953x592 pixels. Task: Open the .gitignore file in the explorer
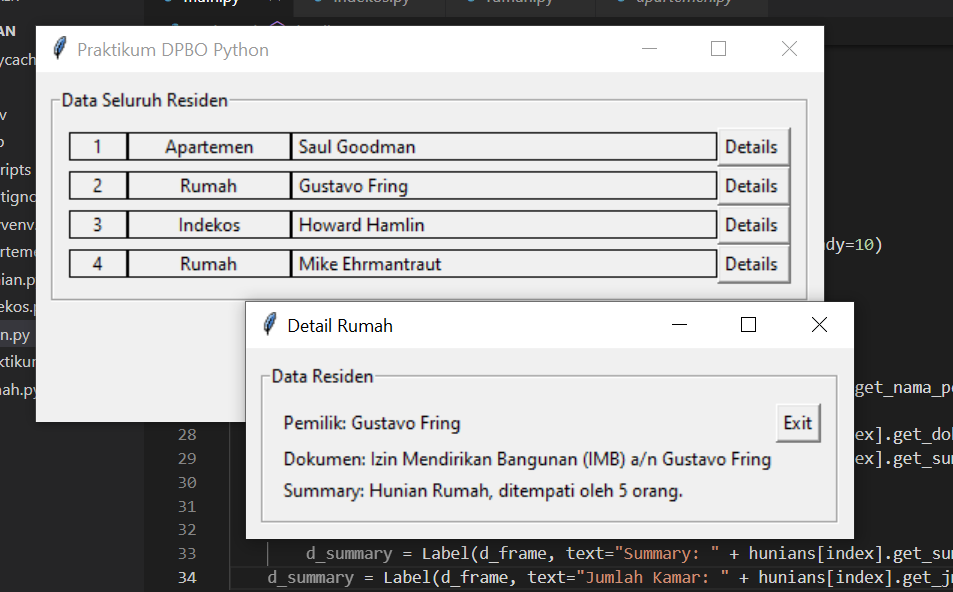[15, 197]
